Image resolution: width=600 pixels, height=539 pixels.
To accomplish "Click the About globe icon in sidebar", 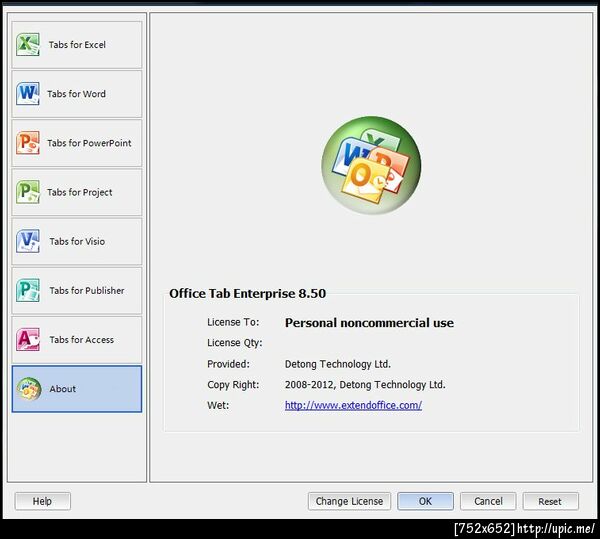I will 29,389.
